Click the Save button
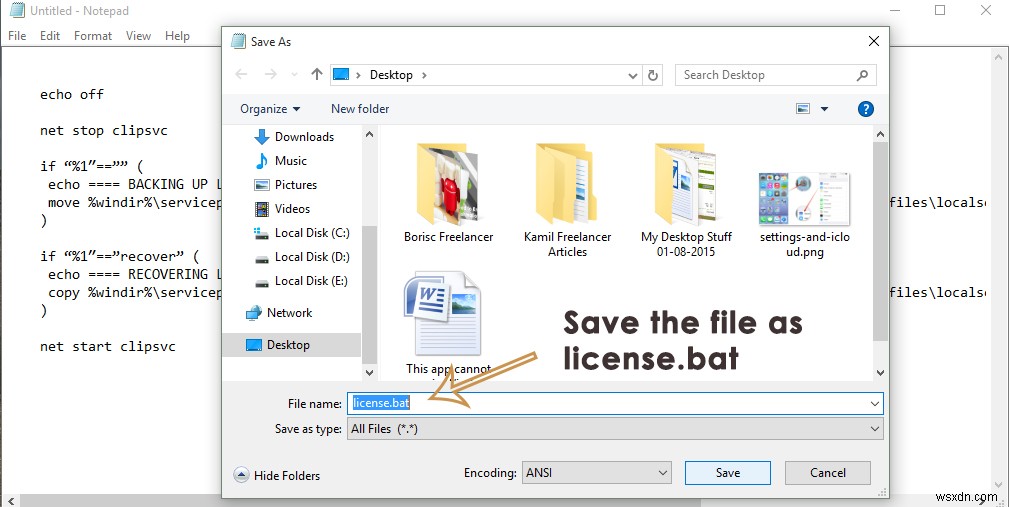 [728, 473]
